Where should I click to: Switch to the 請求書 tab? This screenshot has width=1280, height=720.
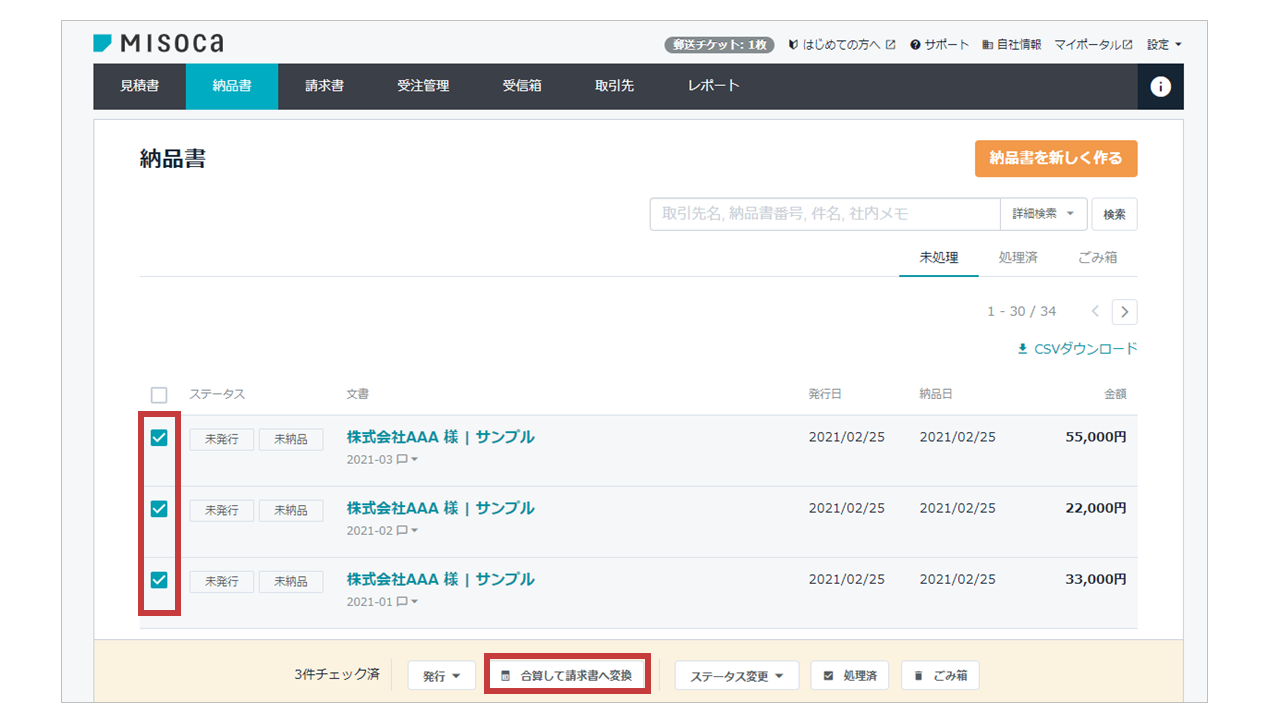click(x=325, y=86)
